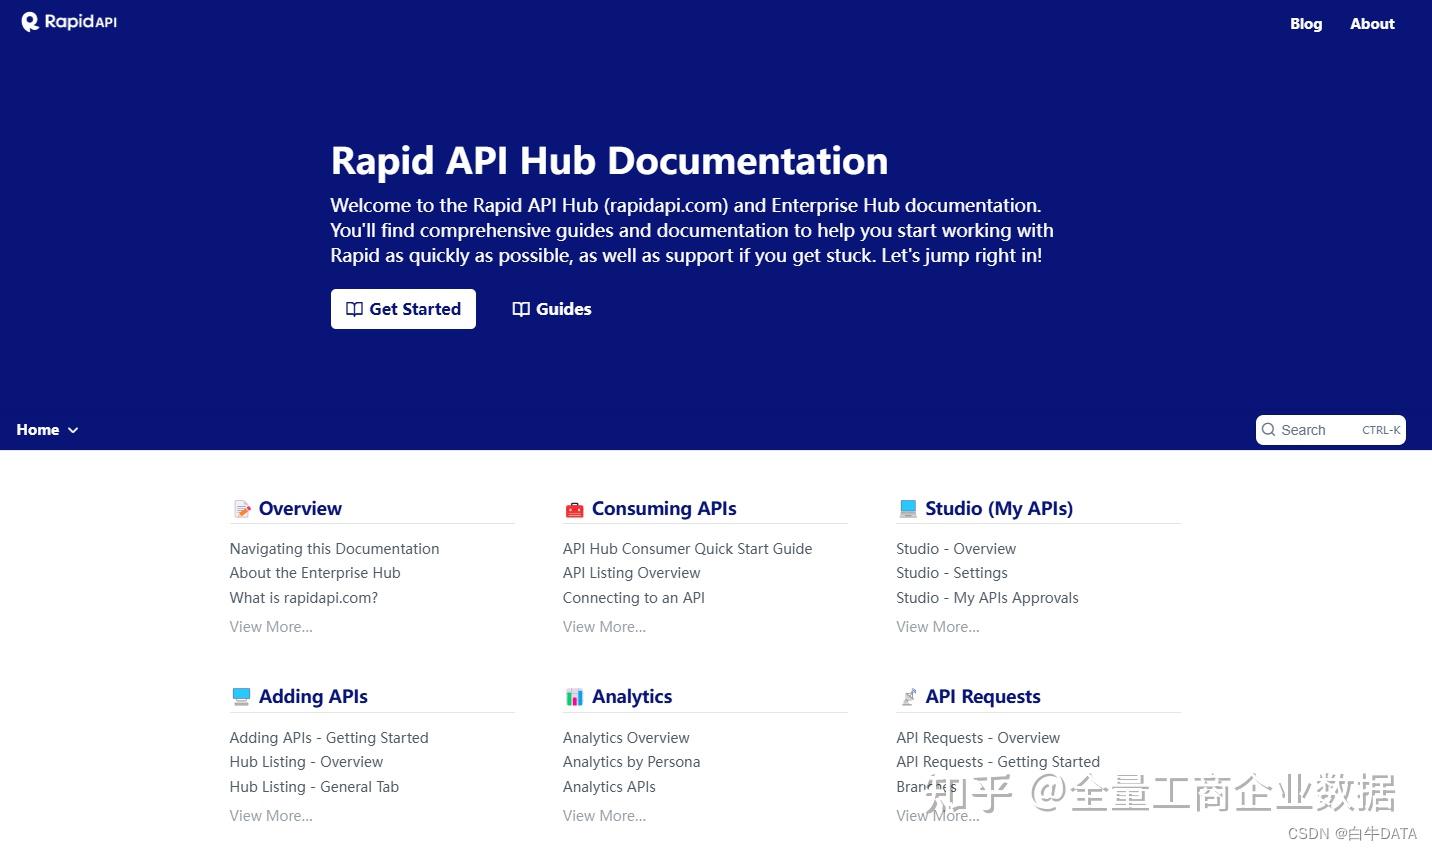Image resolution: width=1432 pixels, height=850 pixels.
Task: Open the About menu item
Action: click(x=1372, y=24)
